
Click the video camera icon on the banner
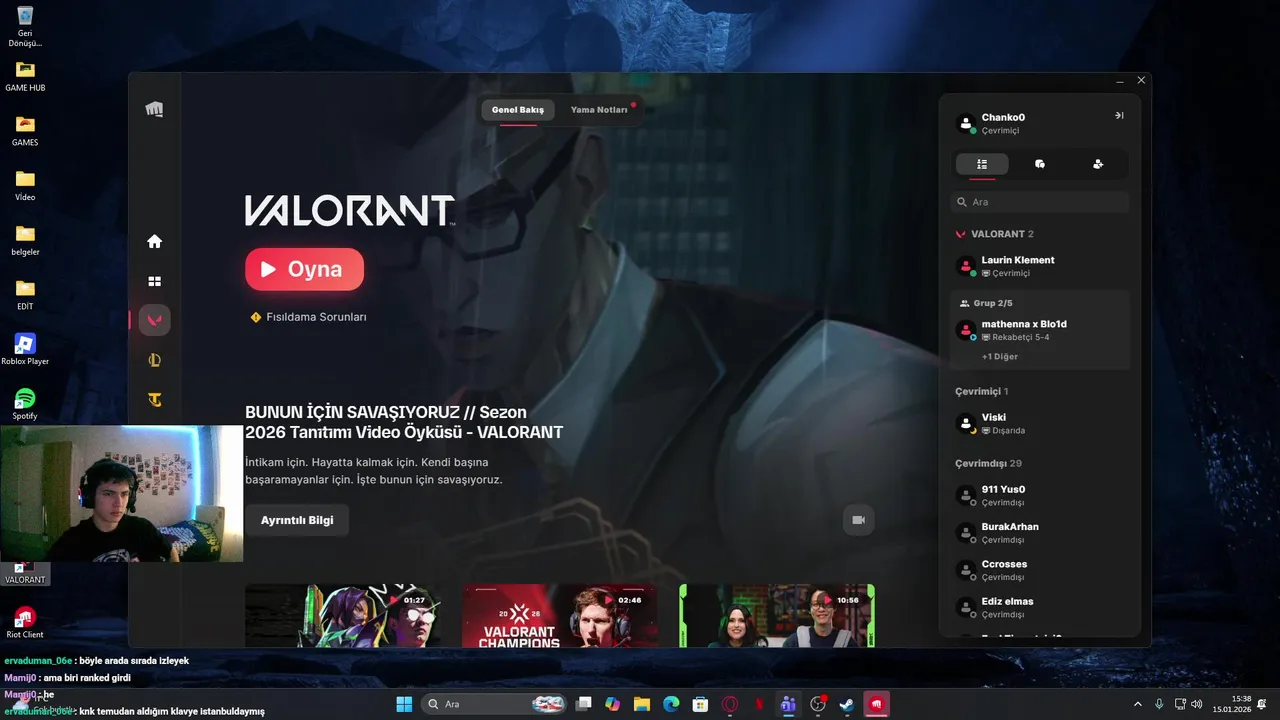pos(858,520)
